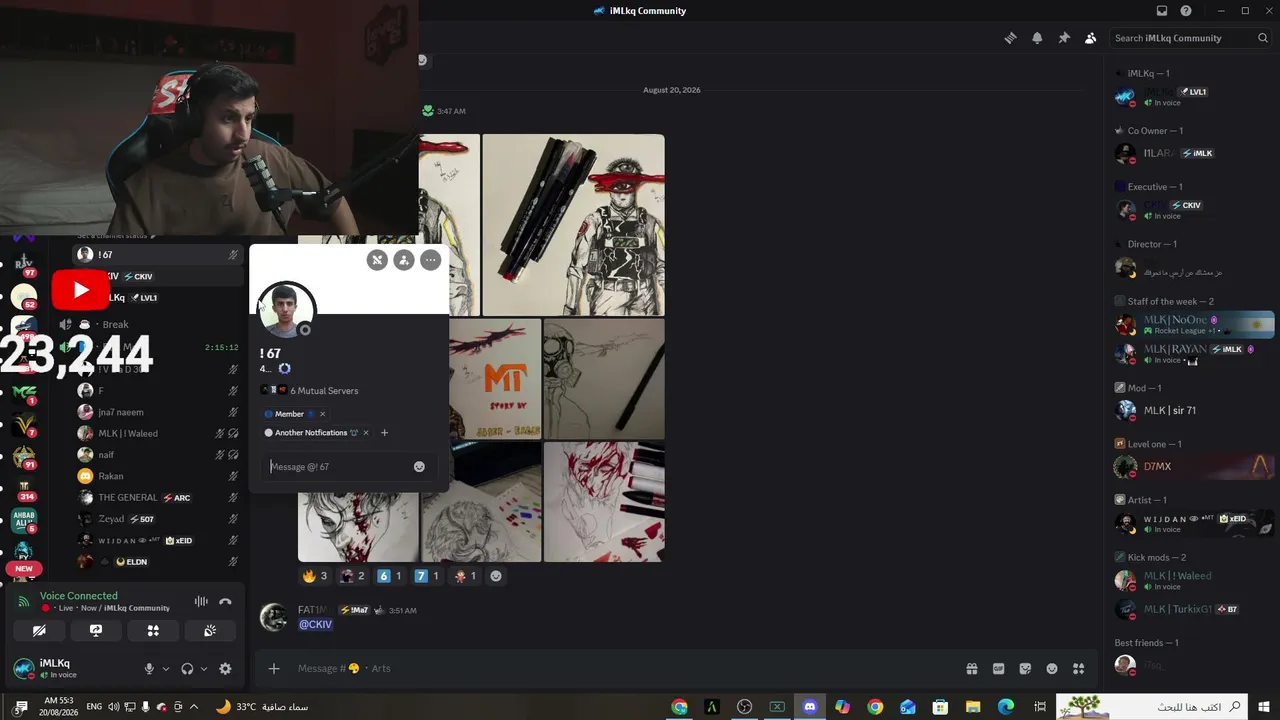The width and height of the screenshot is (1280, 720).
Task: Open the GIF picker
Action: [x=998, y=668]
